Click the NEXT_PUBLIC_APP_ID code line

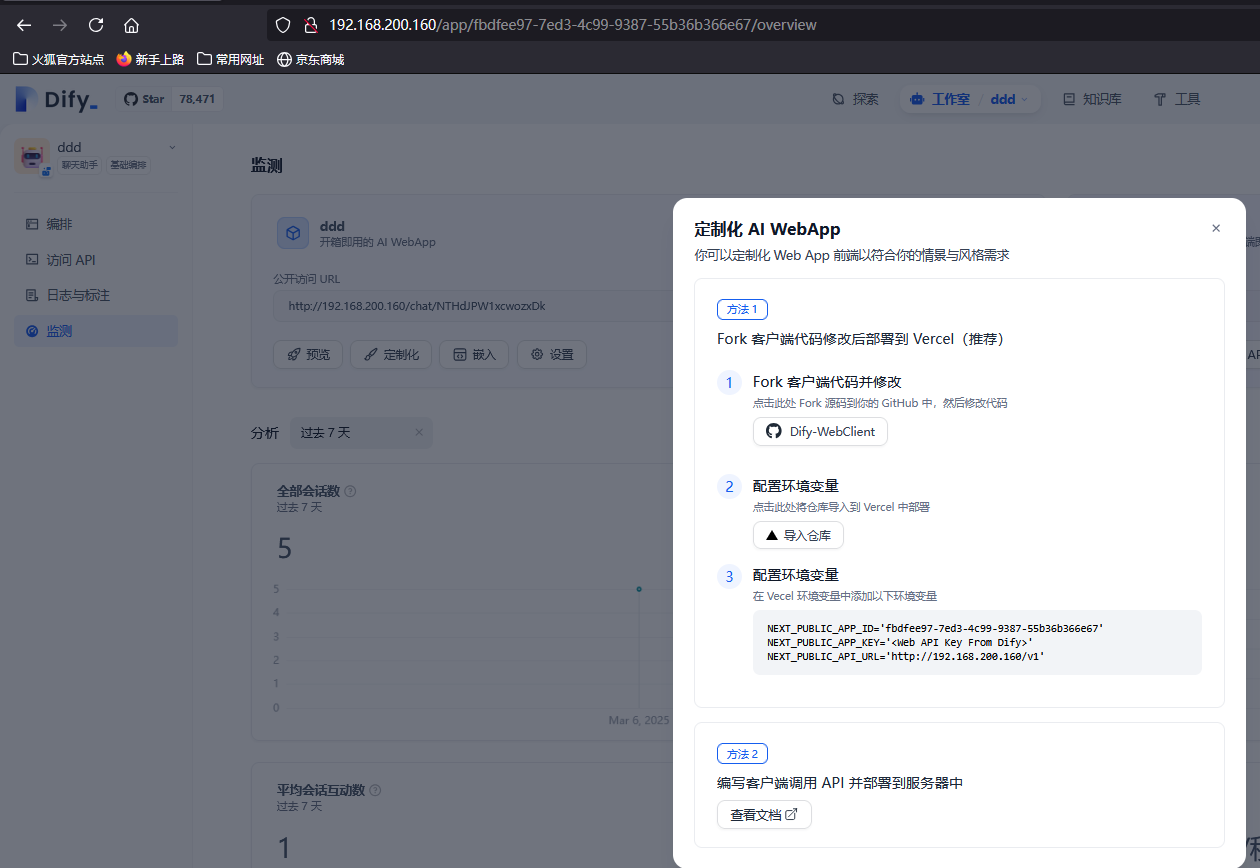click(935, 628)
